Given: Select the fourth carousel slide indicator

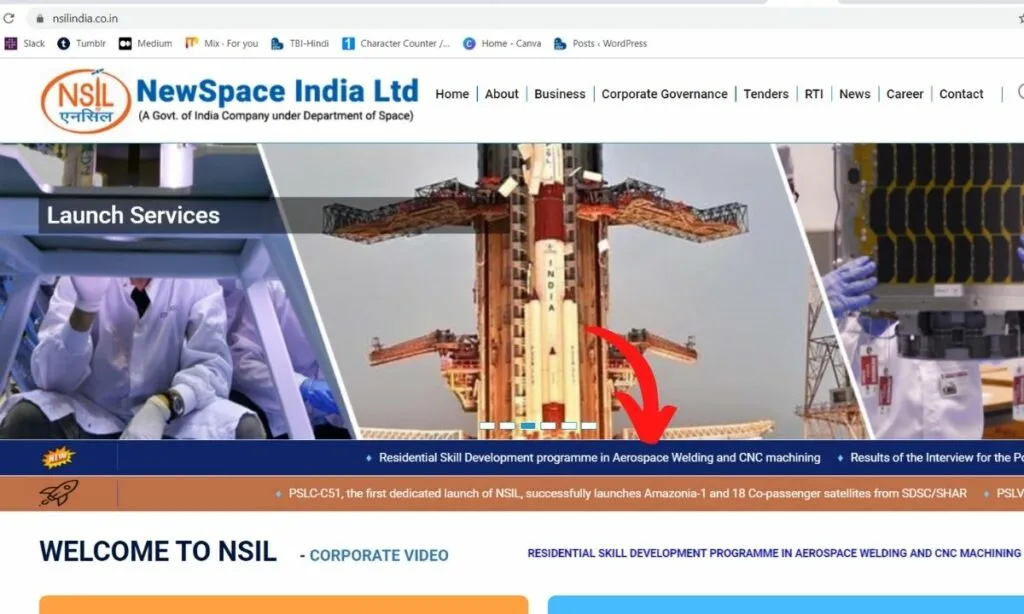Looking at the screenshot, I should coord(549,426).
